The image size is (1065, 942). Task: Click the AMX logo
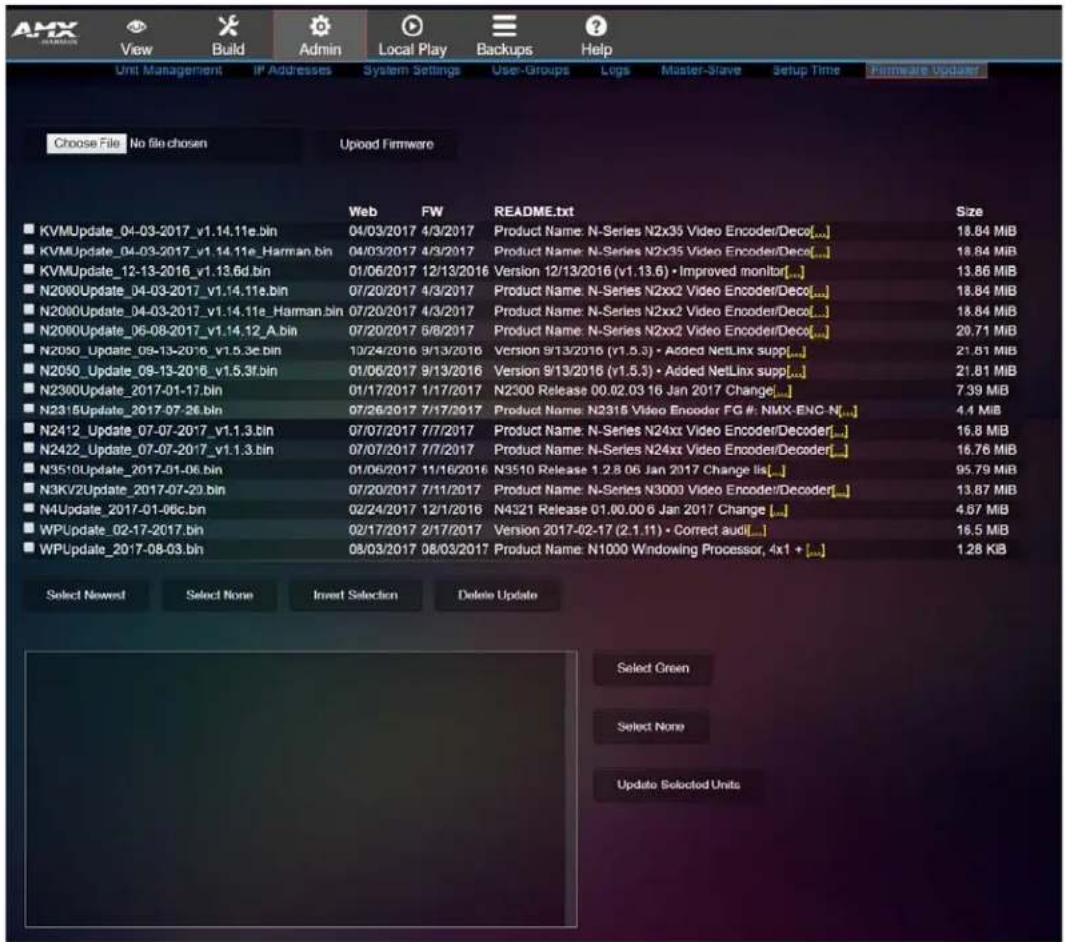coord(45,32)
